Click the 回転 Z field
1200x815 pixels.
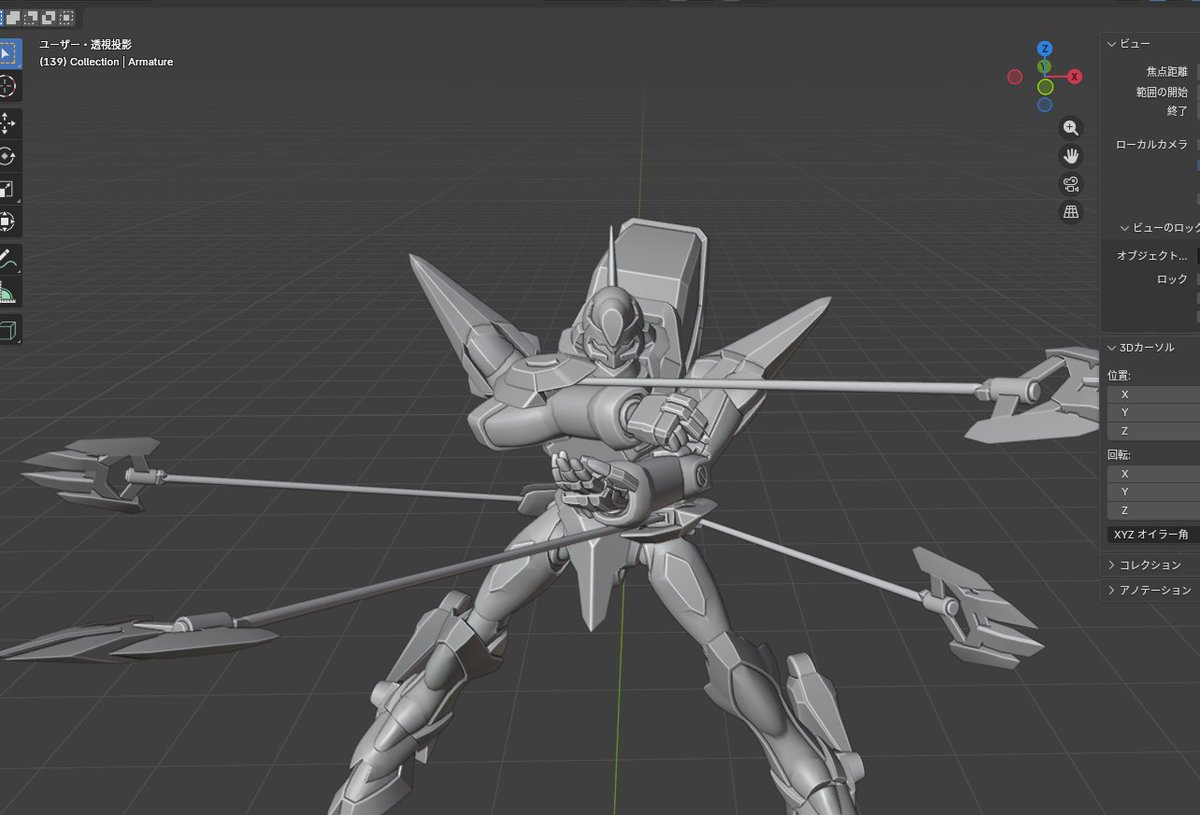[x=1154, y=510]
